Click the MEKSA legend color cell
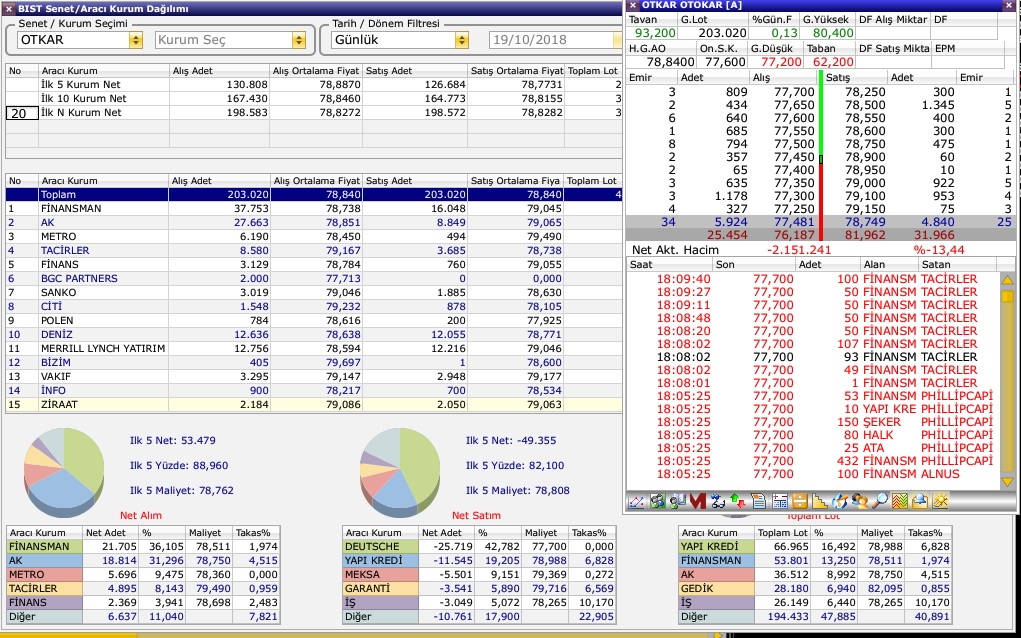Screen dimensions: 1021x638 tap(380, 575)
